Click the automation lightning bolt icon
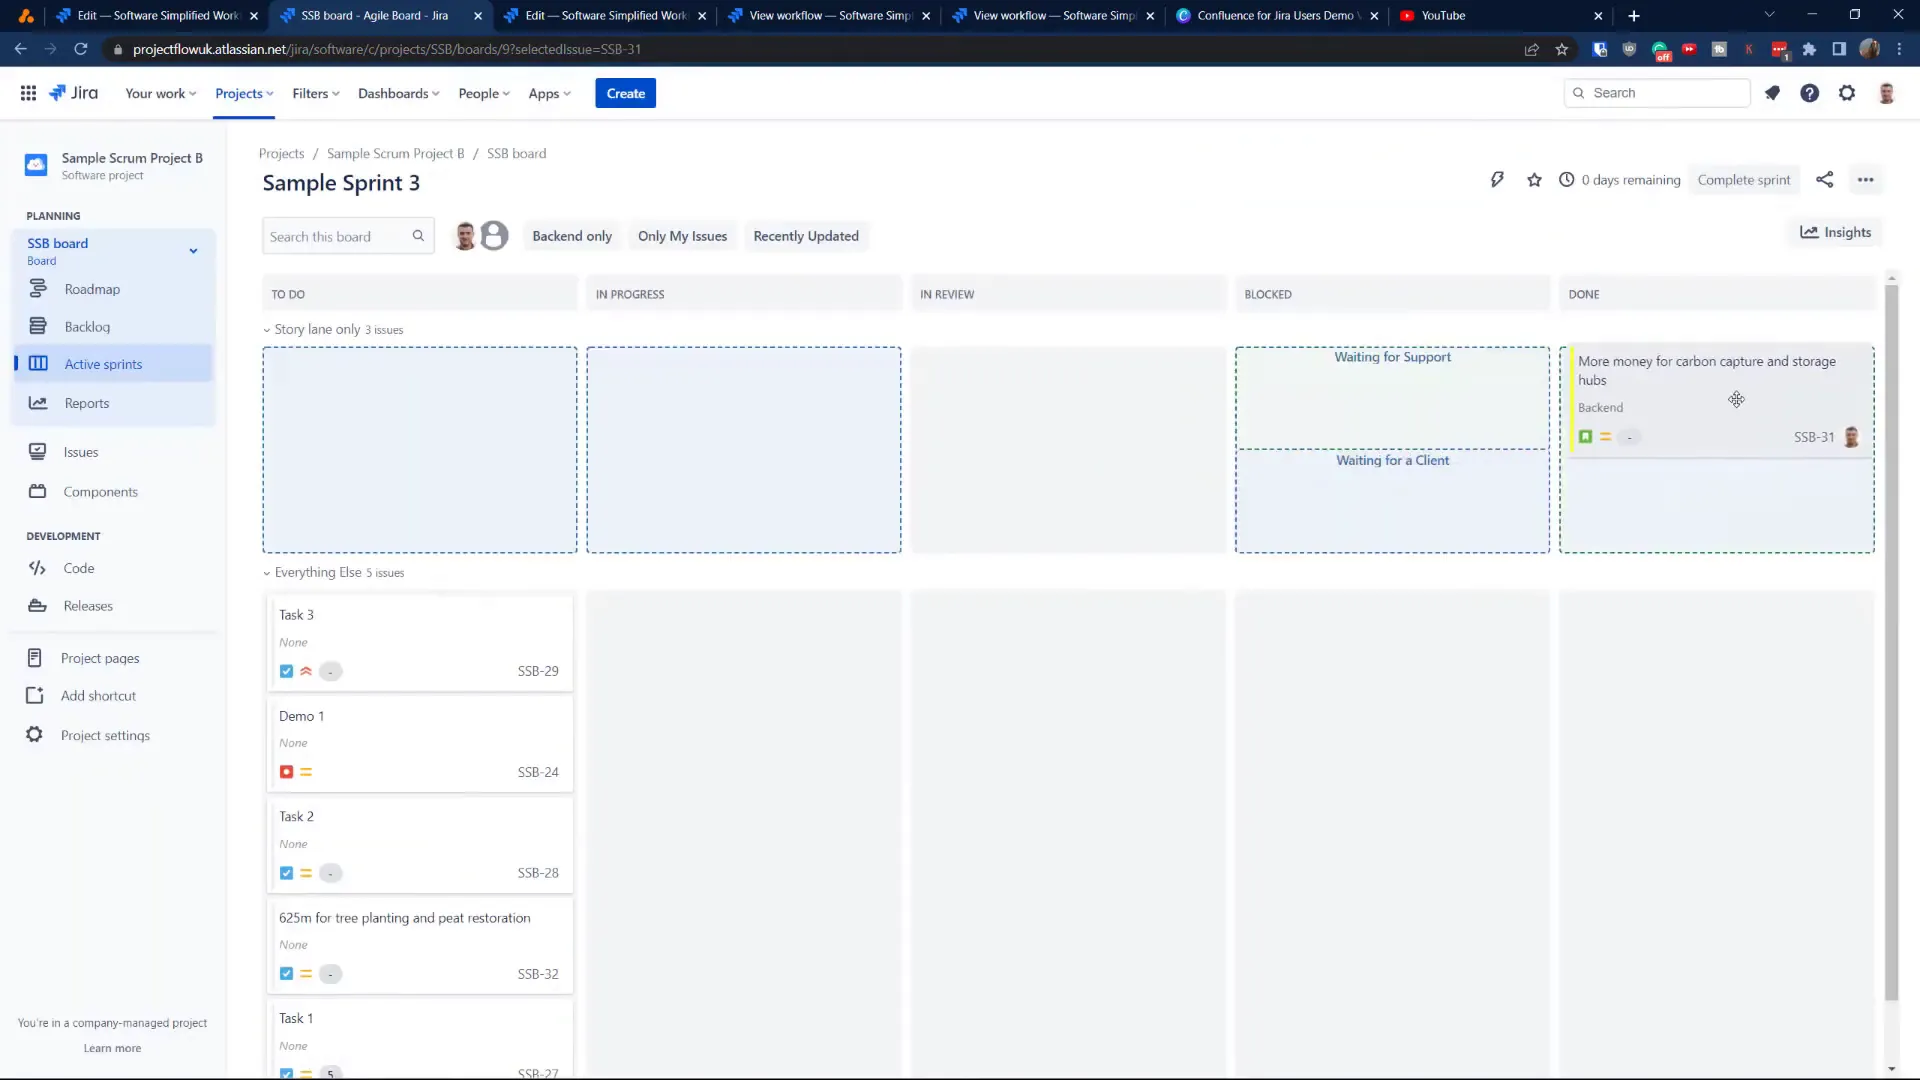This screenshot has height=1080, width=1920. point(1497,180)
